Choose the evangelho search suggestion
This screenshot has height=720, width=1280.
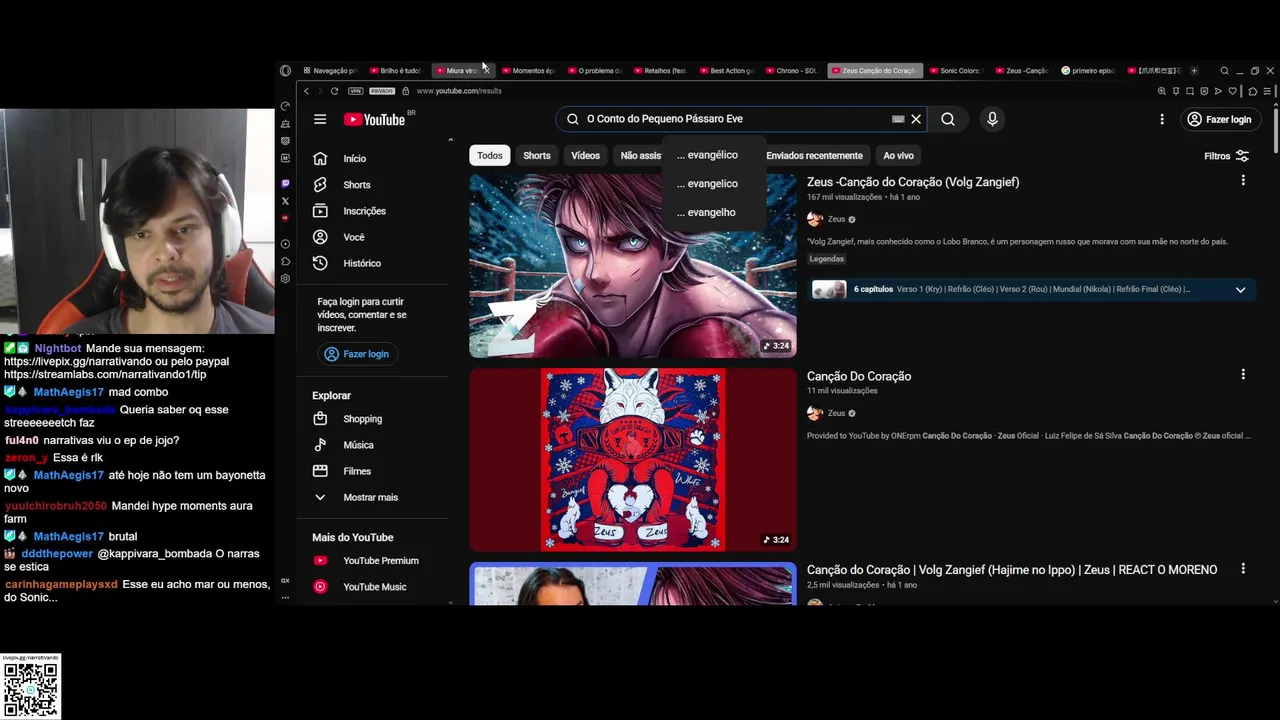(706, 212)
